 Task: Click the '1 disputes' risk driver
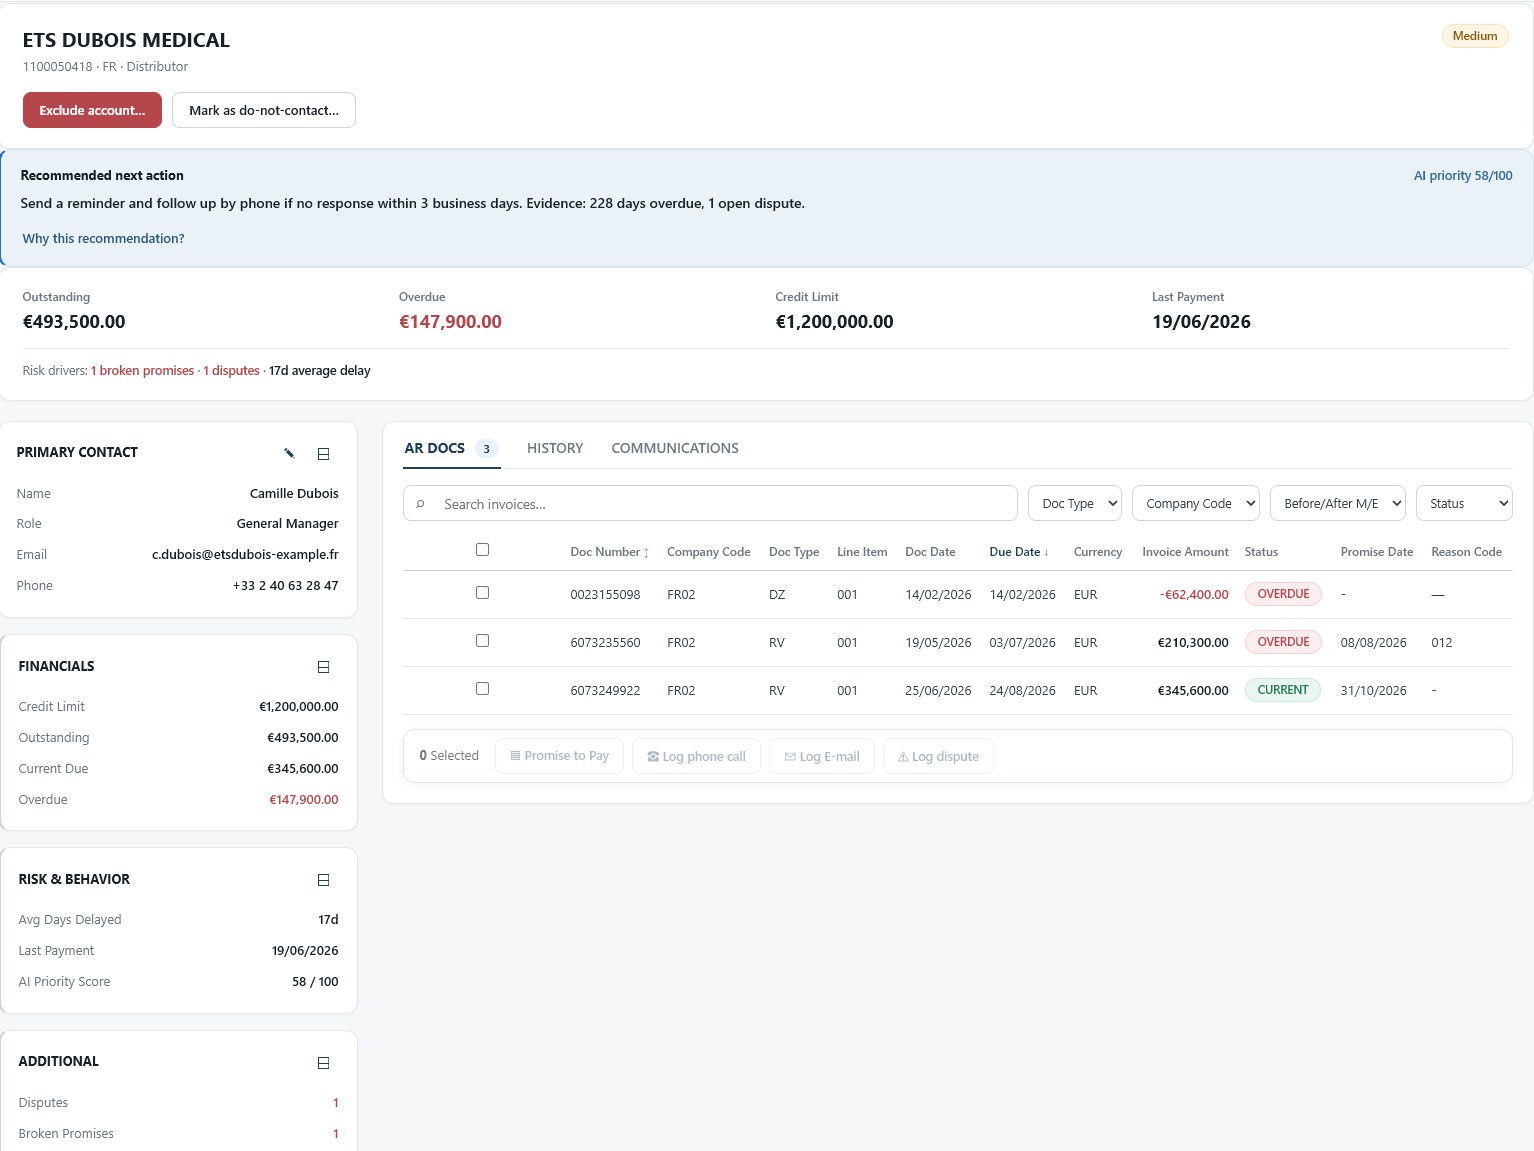click(231, 370)
